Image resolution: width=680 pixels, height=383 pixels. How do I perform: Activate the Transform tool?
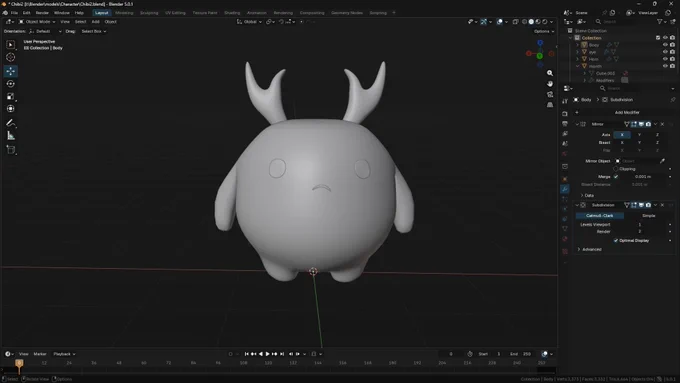10,109
